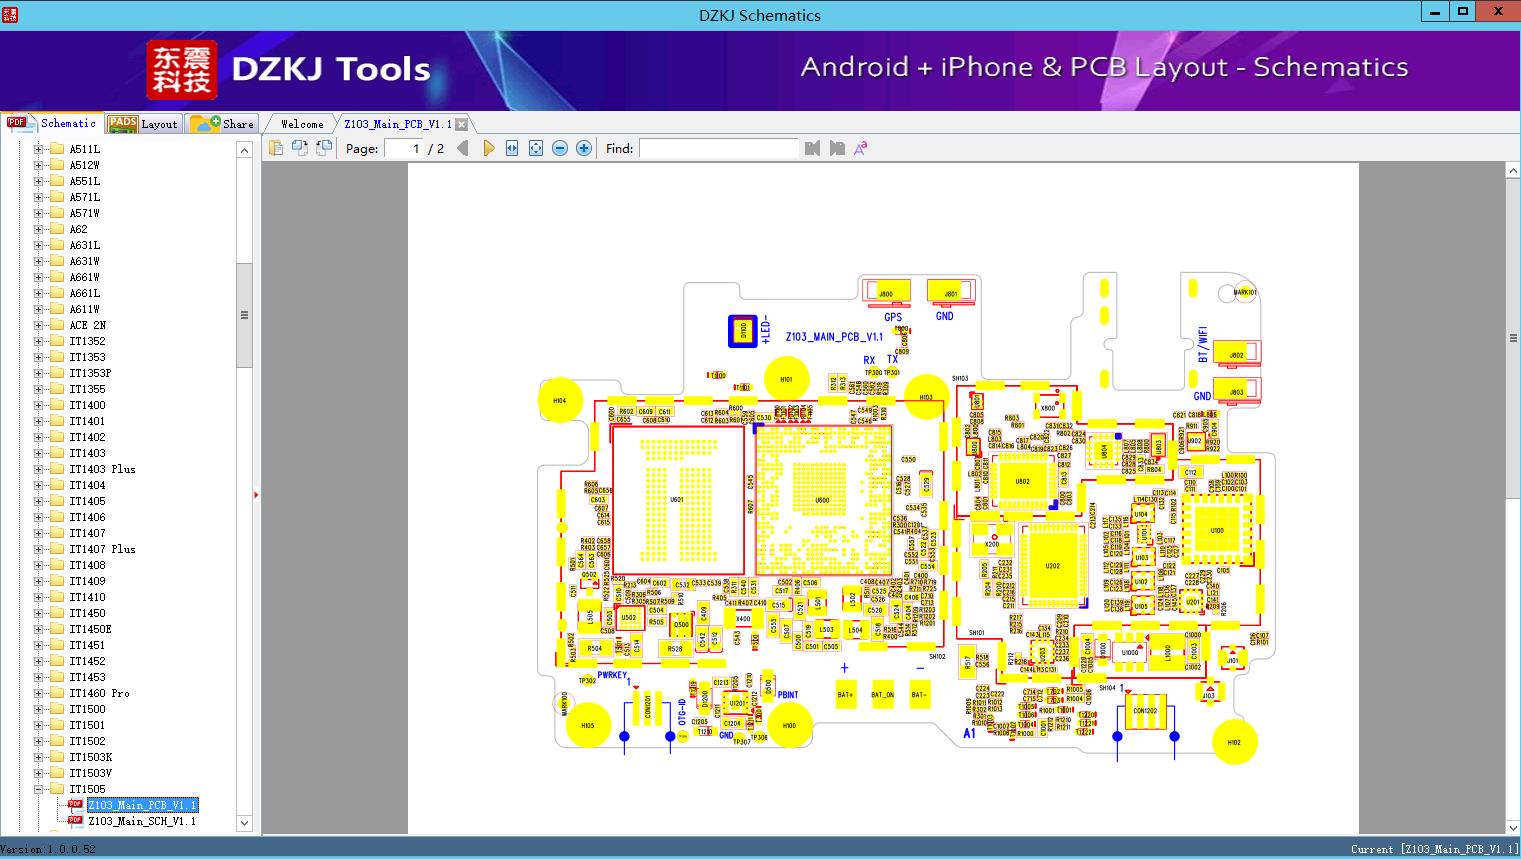Expand the IT1403 Plus folder
The width and height of the screenshot is (1521, 859).
pyautogui.click(x=38, y=469)
